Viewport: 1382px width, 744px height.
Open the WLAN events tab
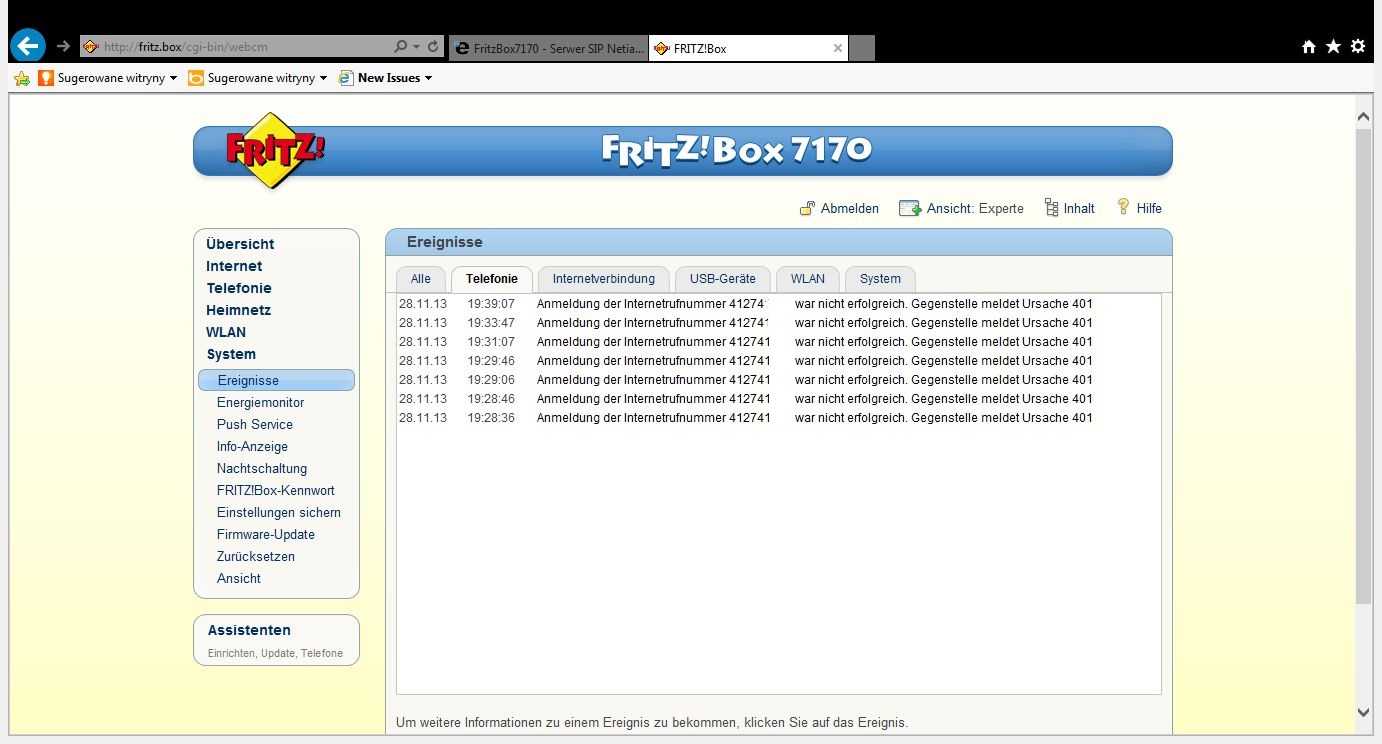[x=808, y=279]
